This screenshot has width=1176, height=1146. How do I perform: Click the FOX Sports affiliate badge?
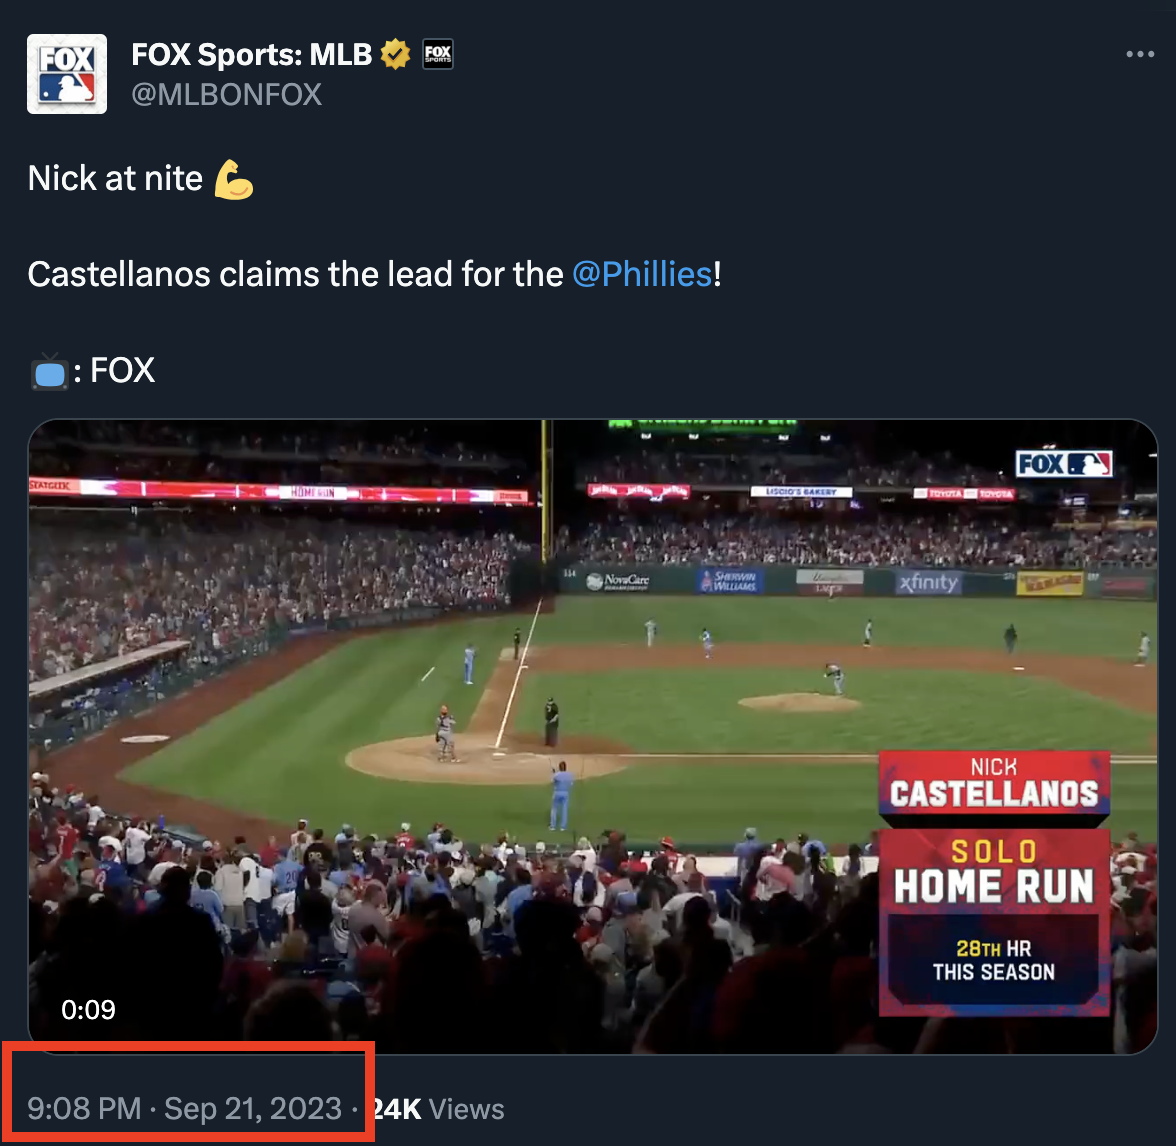point(438,54)
